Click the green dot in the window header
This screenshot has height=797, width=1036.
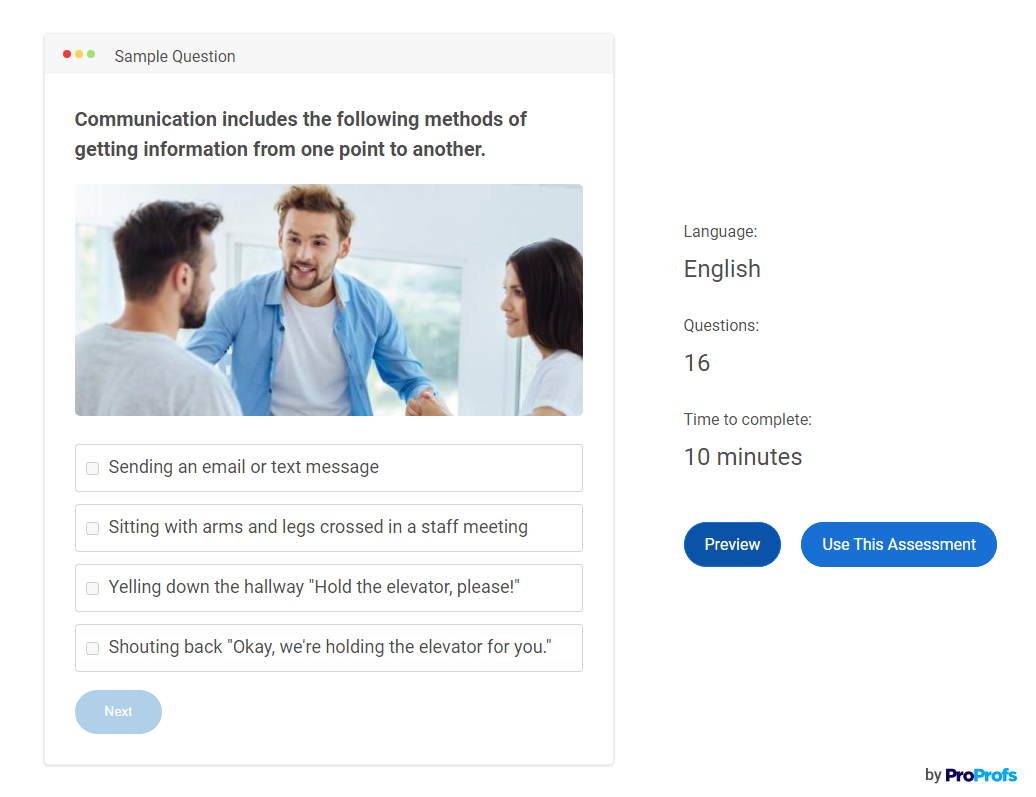91,54
